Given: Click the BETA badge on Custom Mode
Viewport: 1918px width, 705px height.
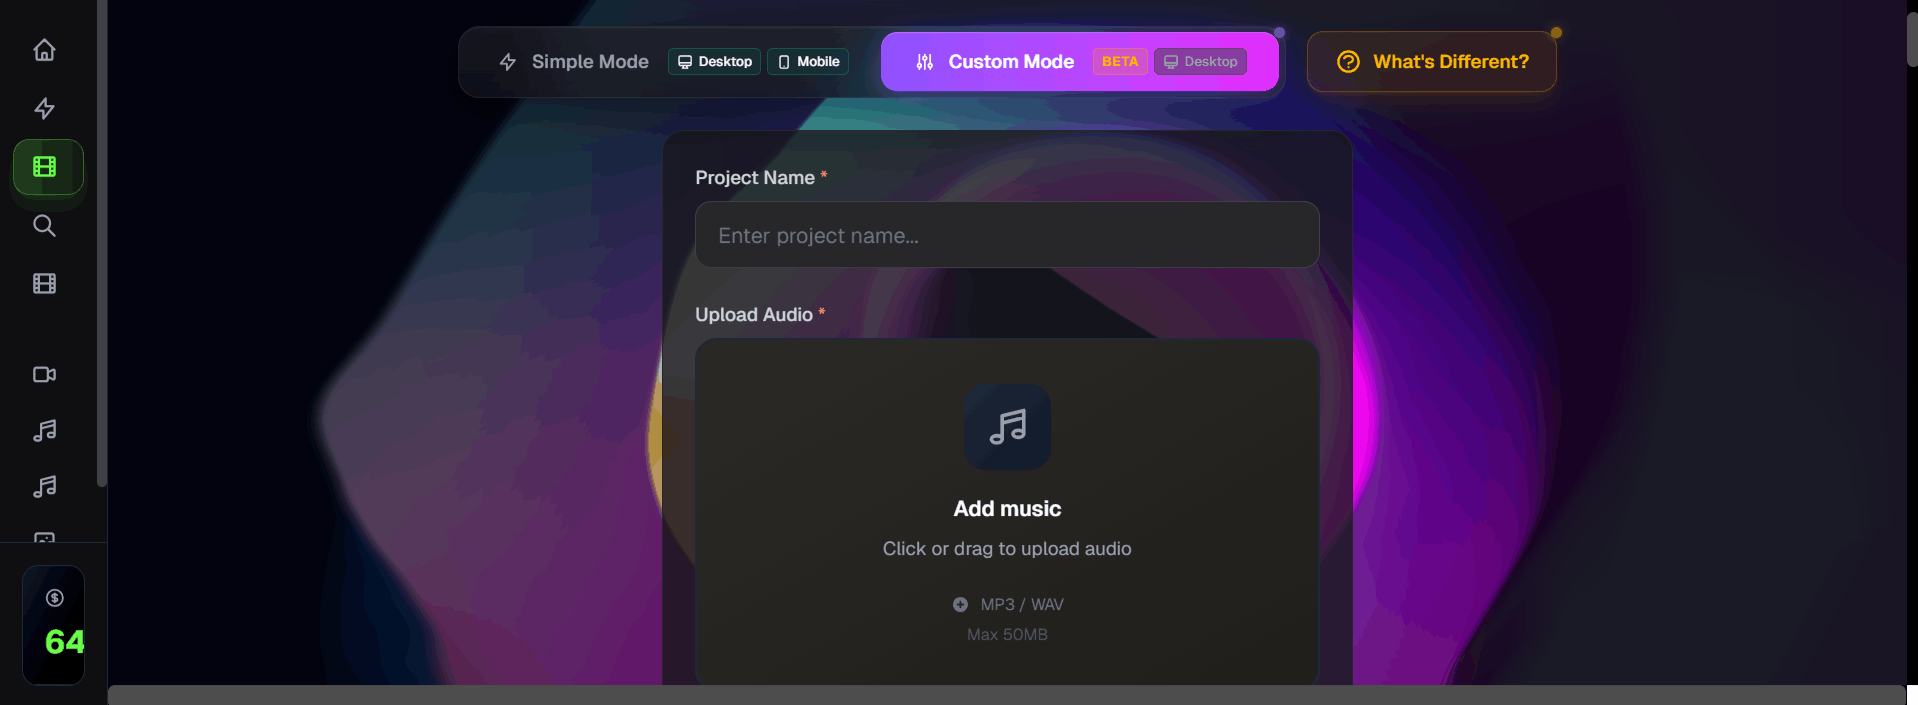Looking at the screenshot, I should click(x=1120, y=62).
